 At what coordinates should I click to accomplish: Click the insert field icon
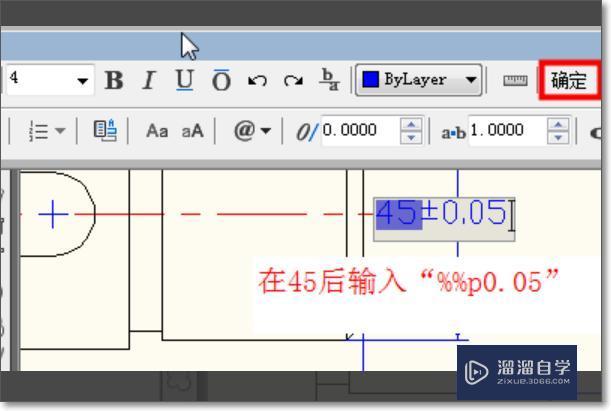click(105, 131)
